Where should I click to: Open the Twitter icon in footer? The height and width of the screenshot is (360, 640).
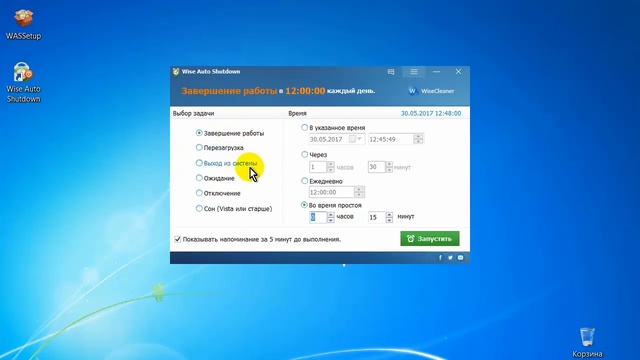450,258
